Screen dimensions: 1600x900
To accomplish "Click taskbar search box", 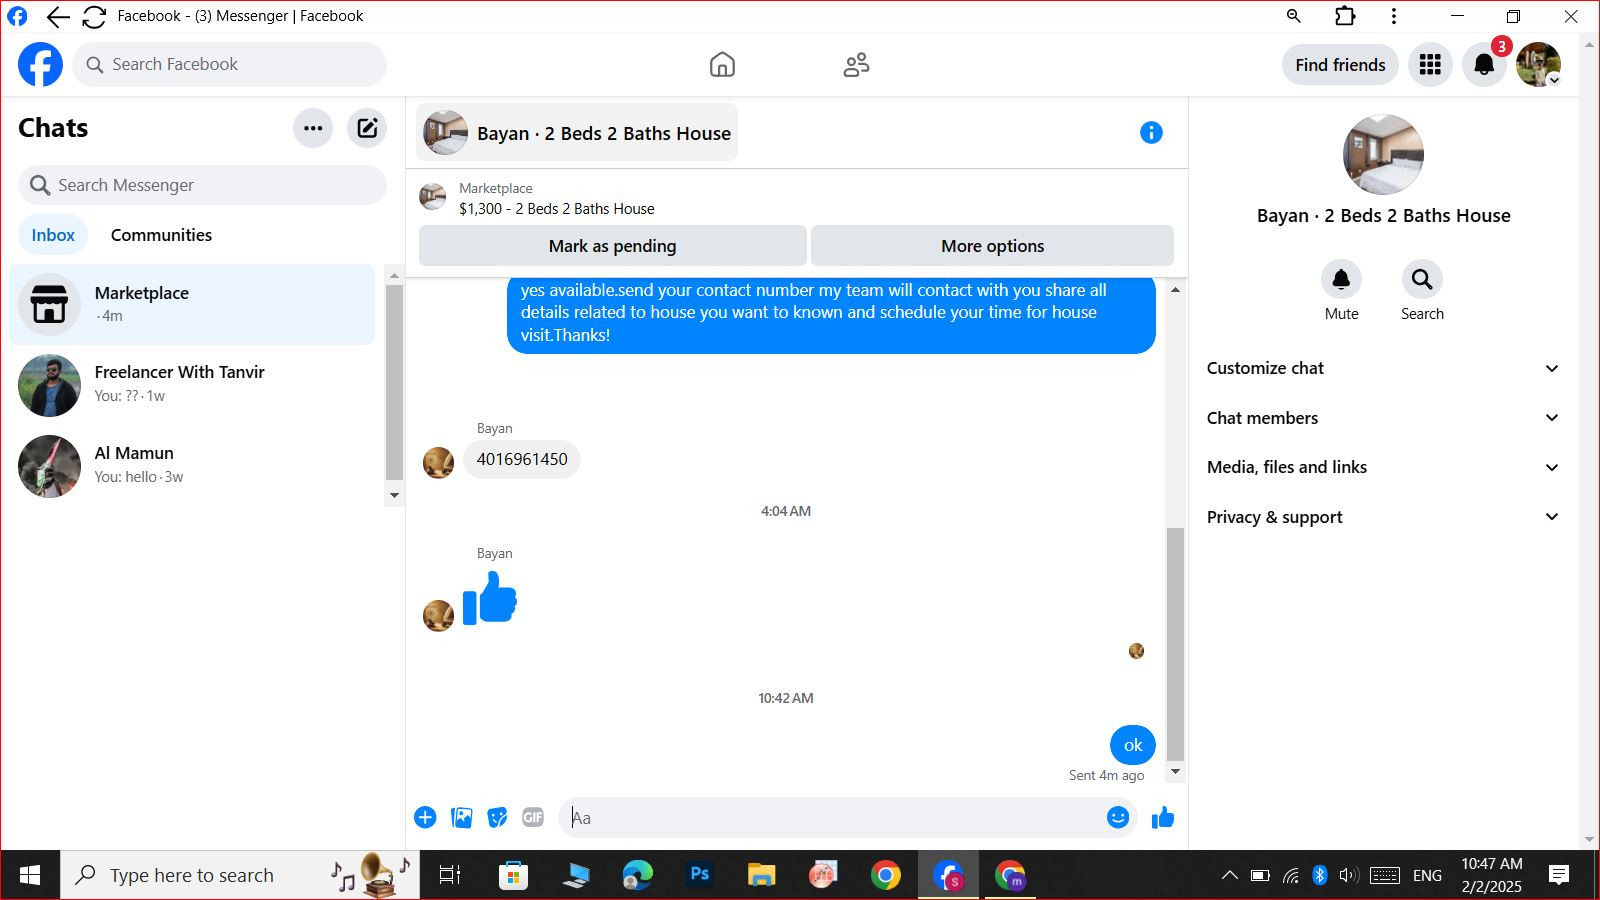I will (240, 876).
